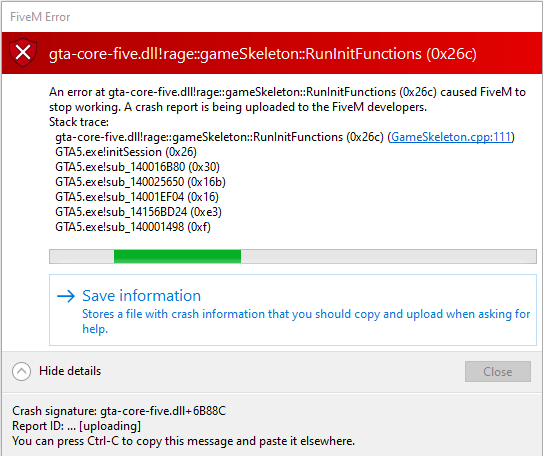Click the sub_140001498 stack trace entry
This screenshot has height=456, width=543.
tap(133, 227)
